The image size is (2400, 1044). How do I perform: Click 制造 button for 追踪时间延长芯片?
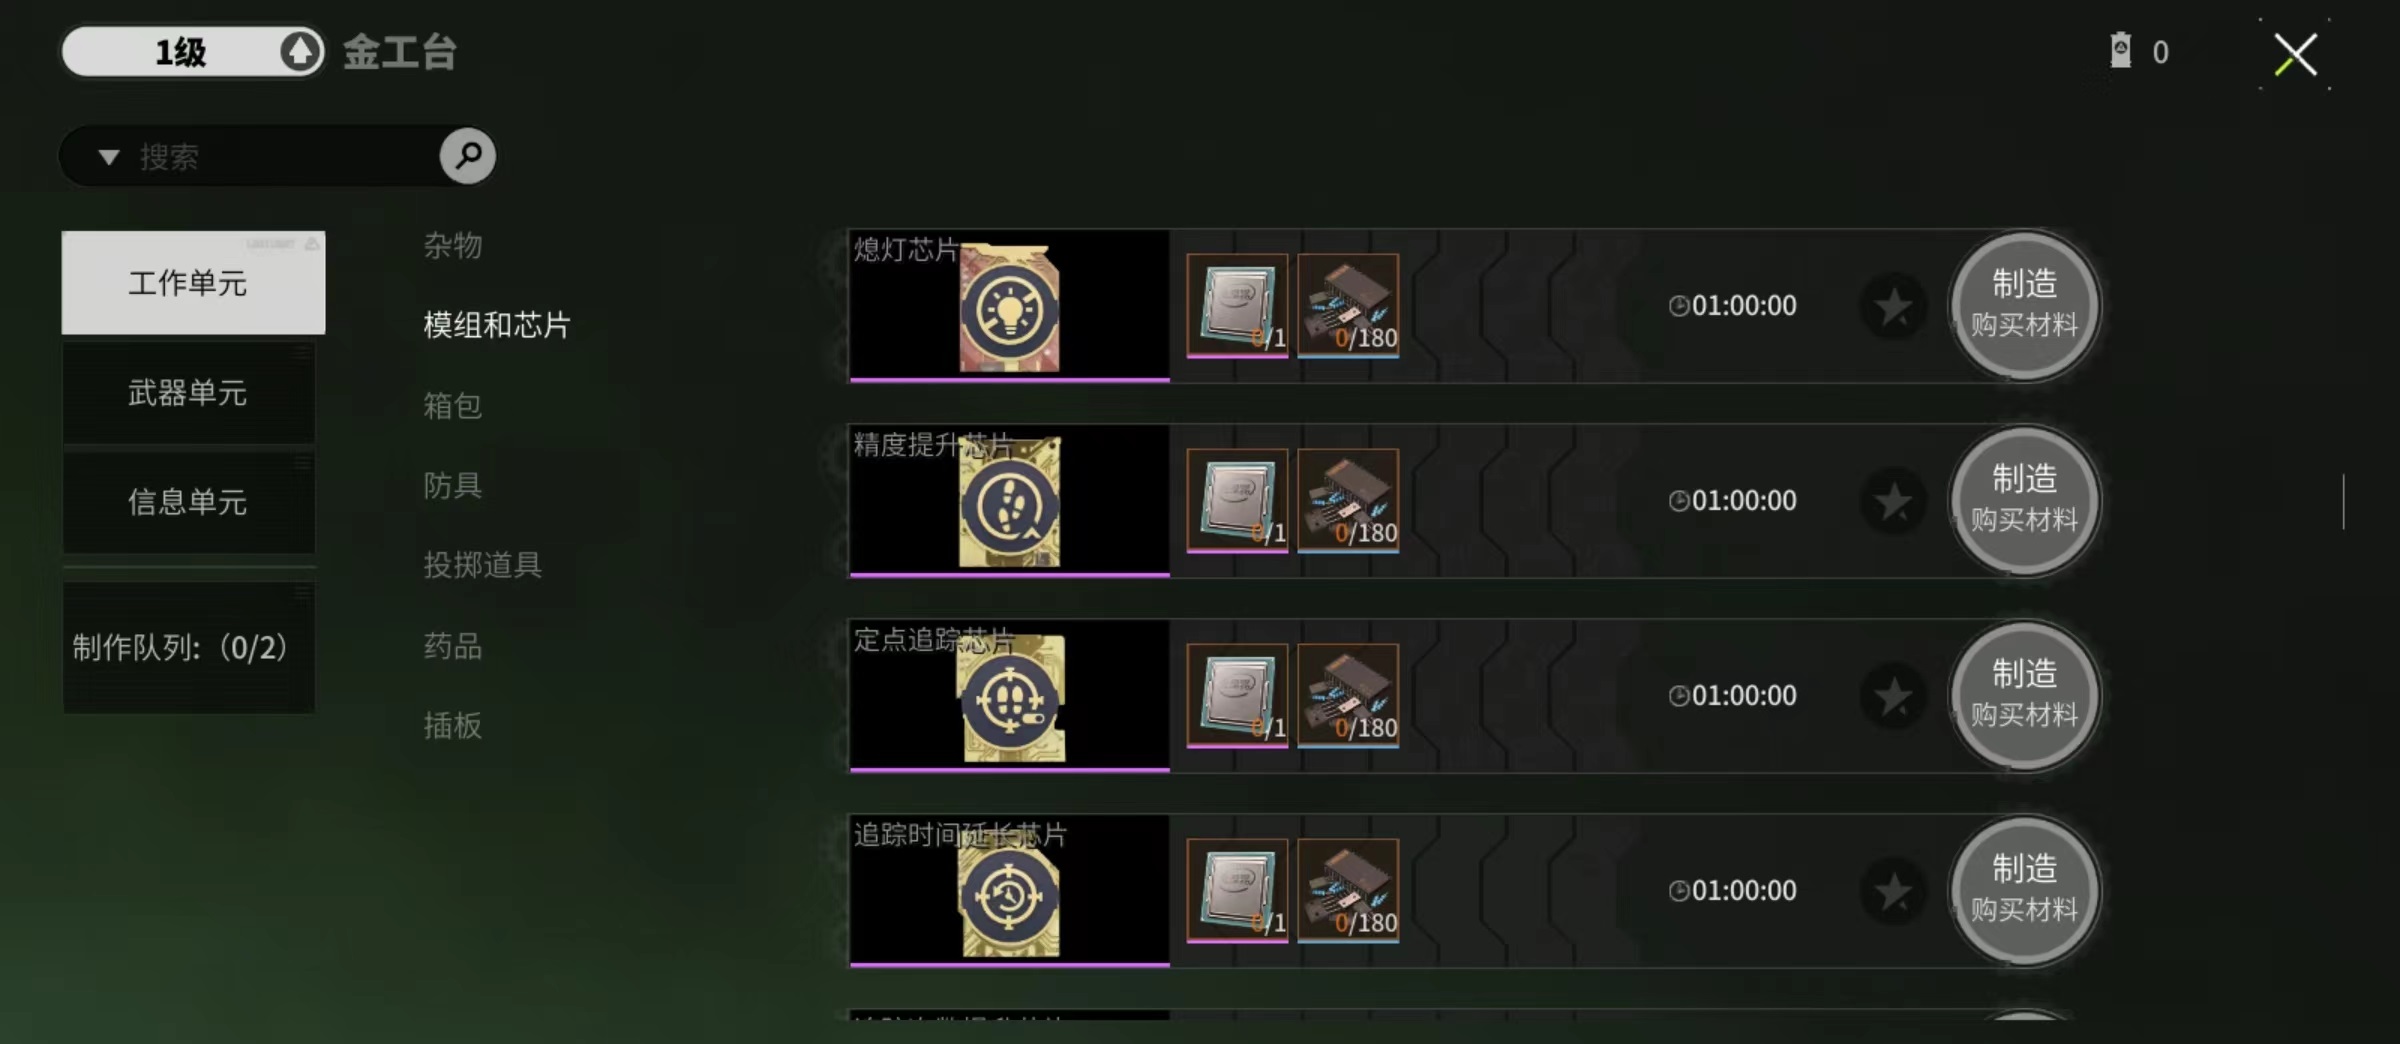coord(2024,890)
